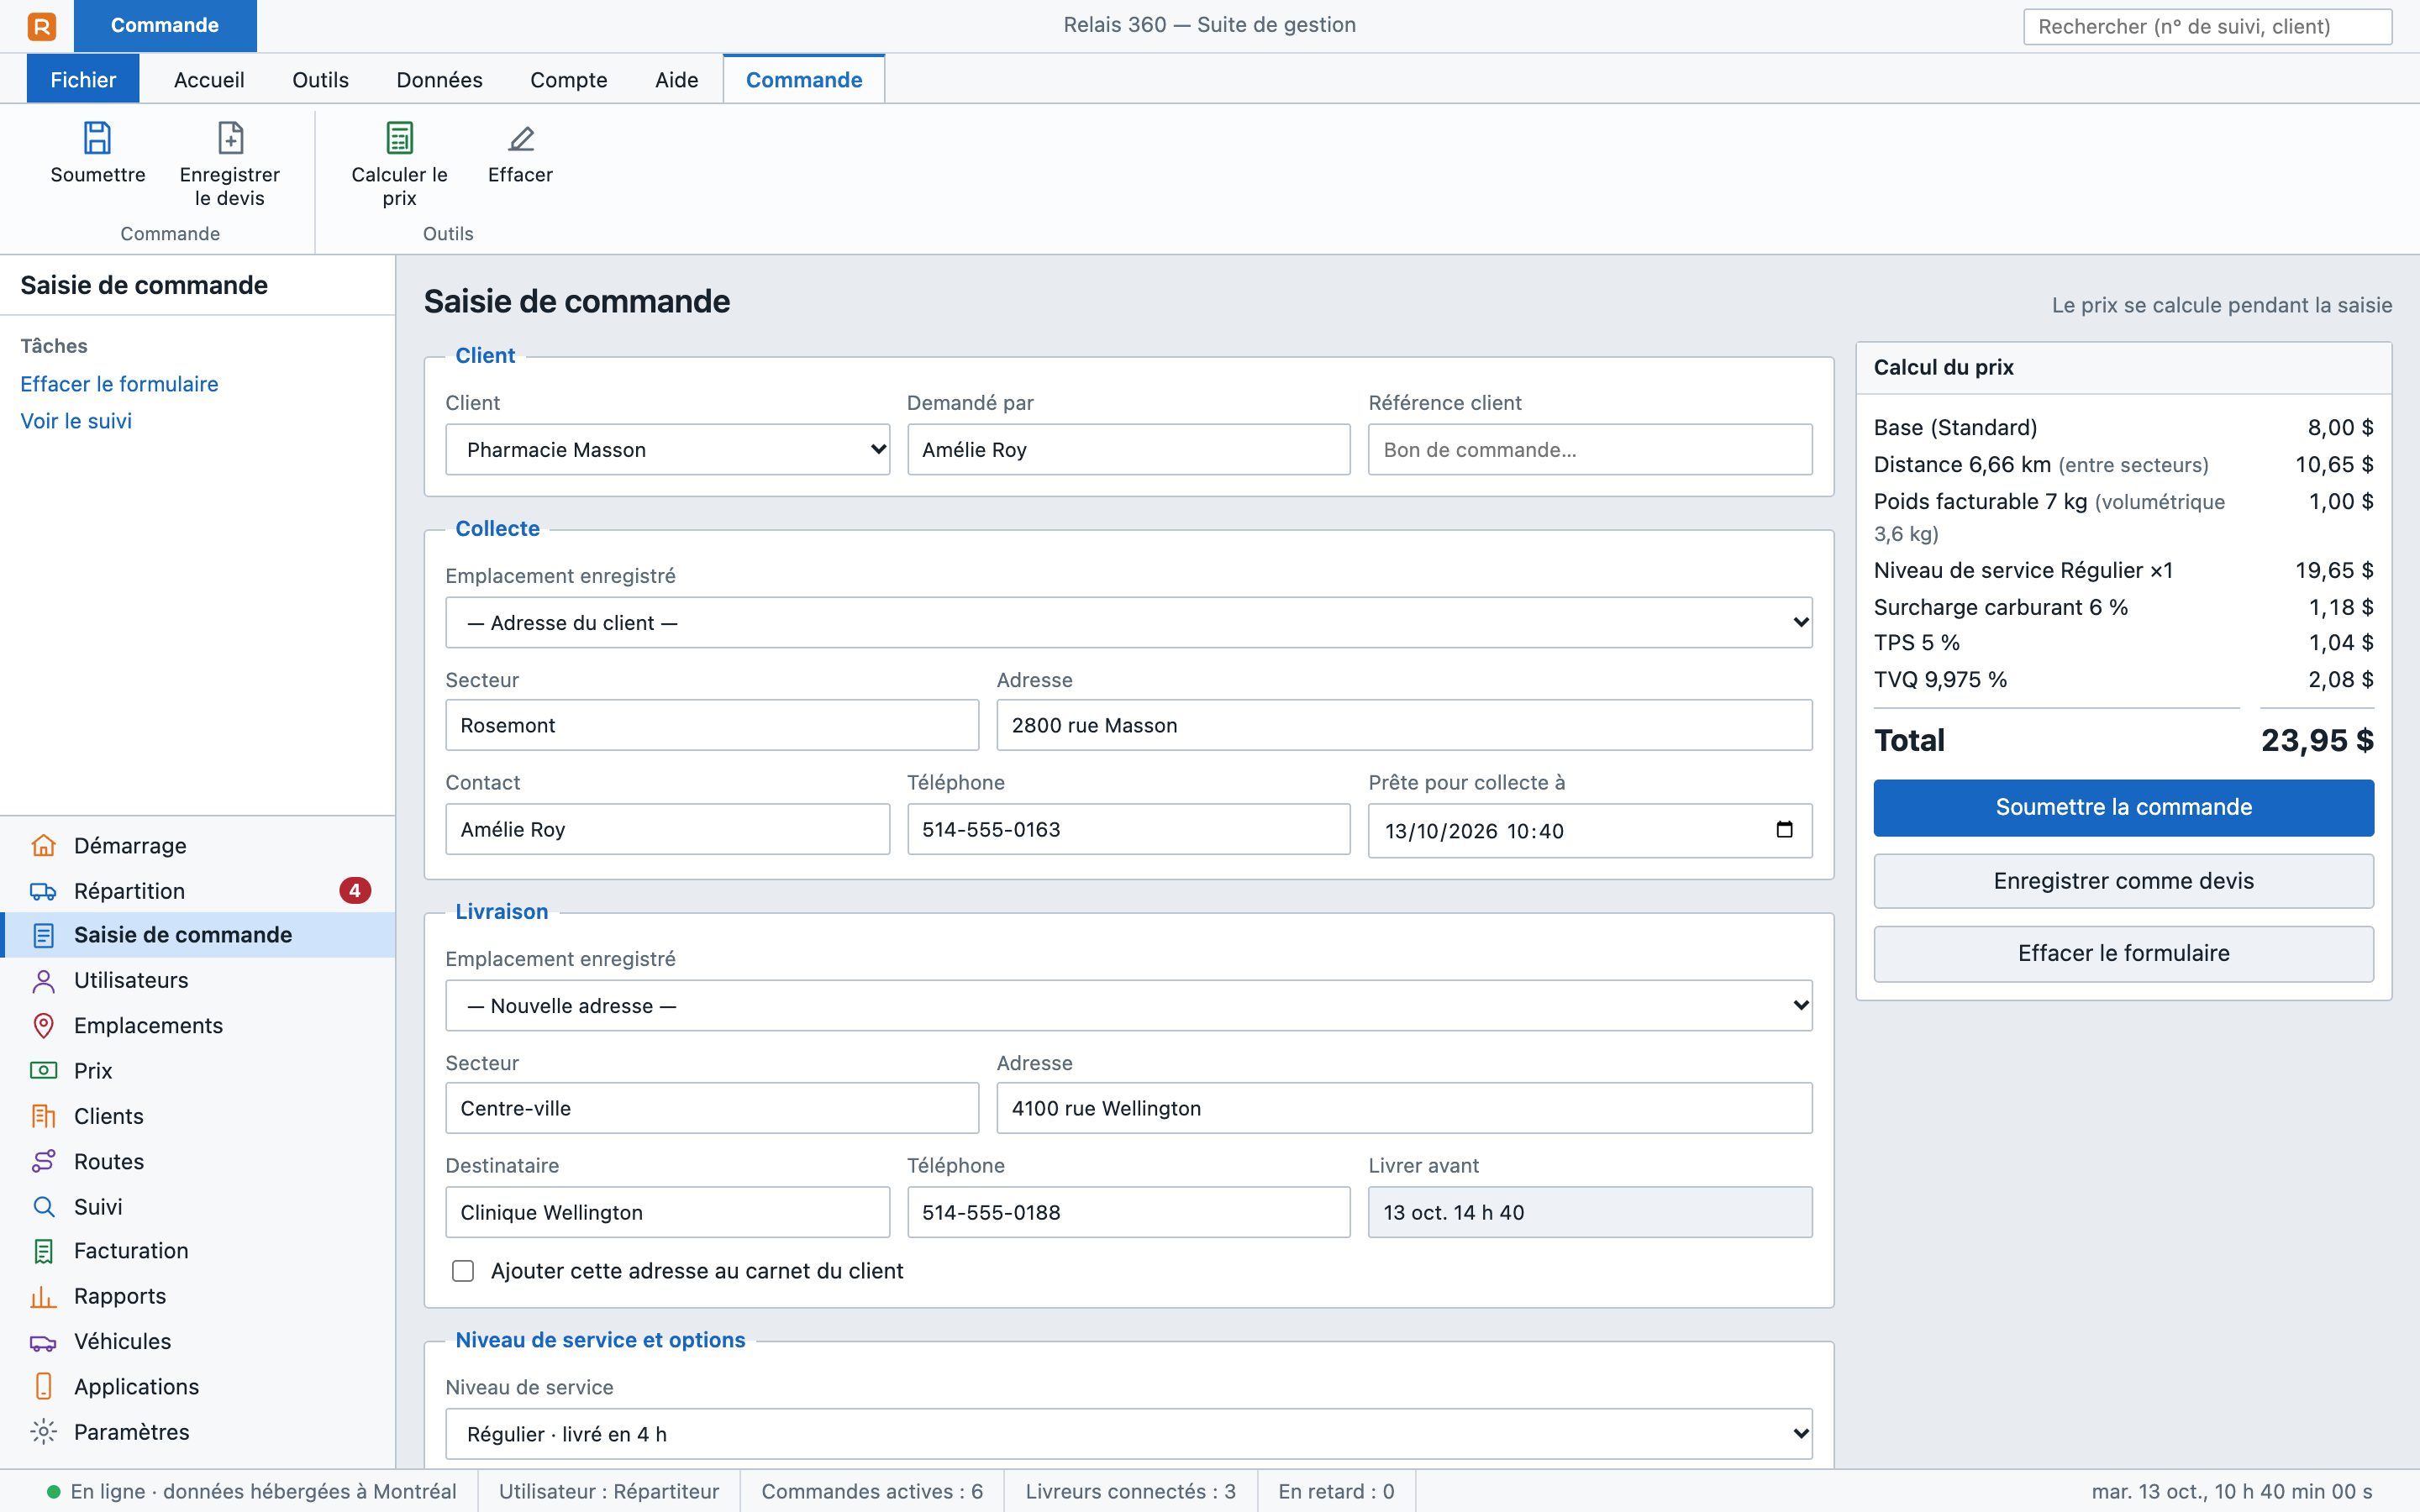This screenshot has width=2420, height=1512.
Task: Click Soumettre la commande button
Action: 2123,808
